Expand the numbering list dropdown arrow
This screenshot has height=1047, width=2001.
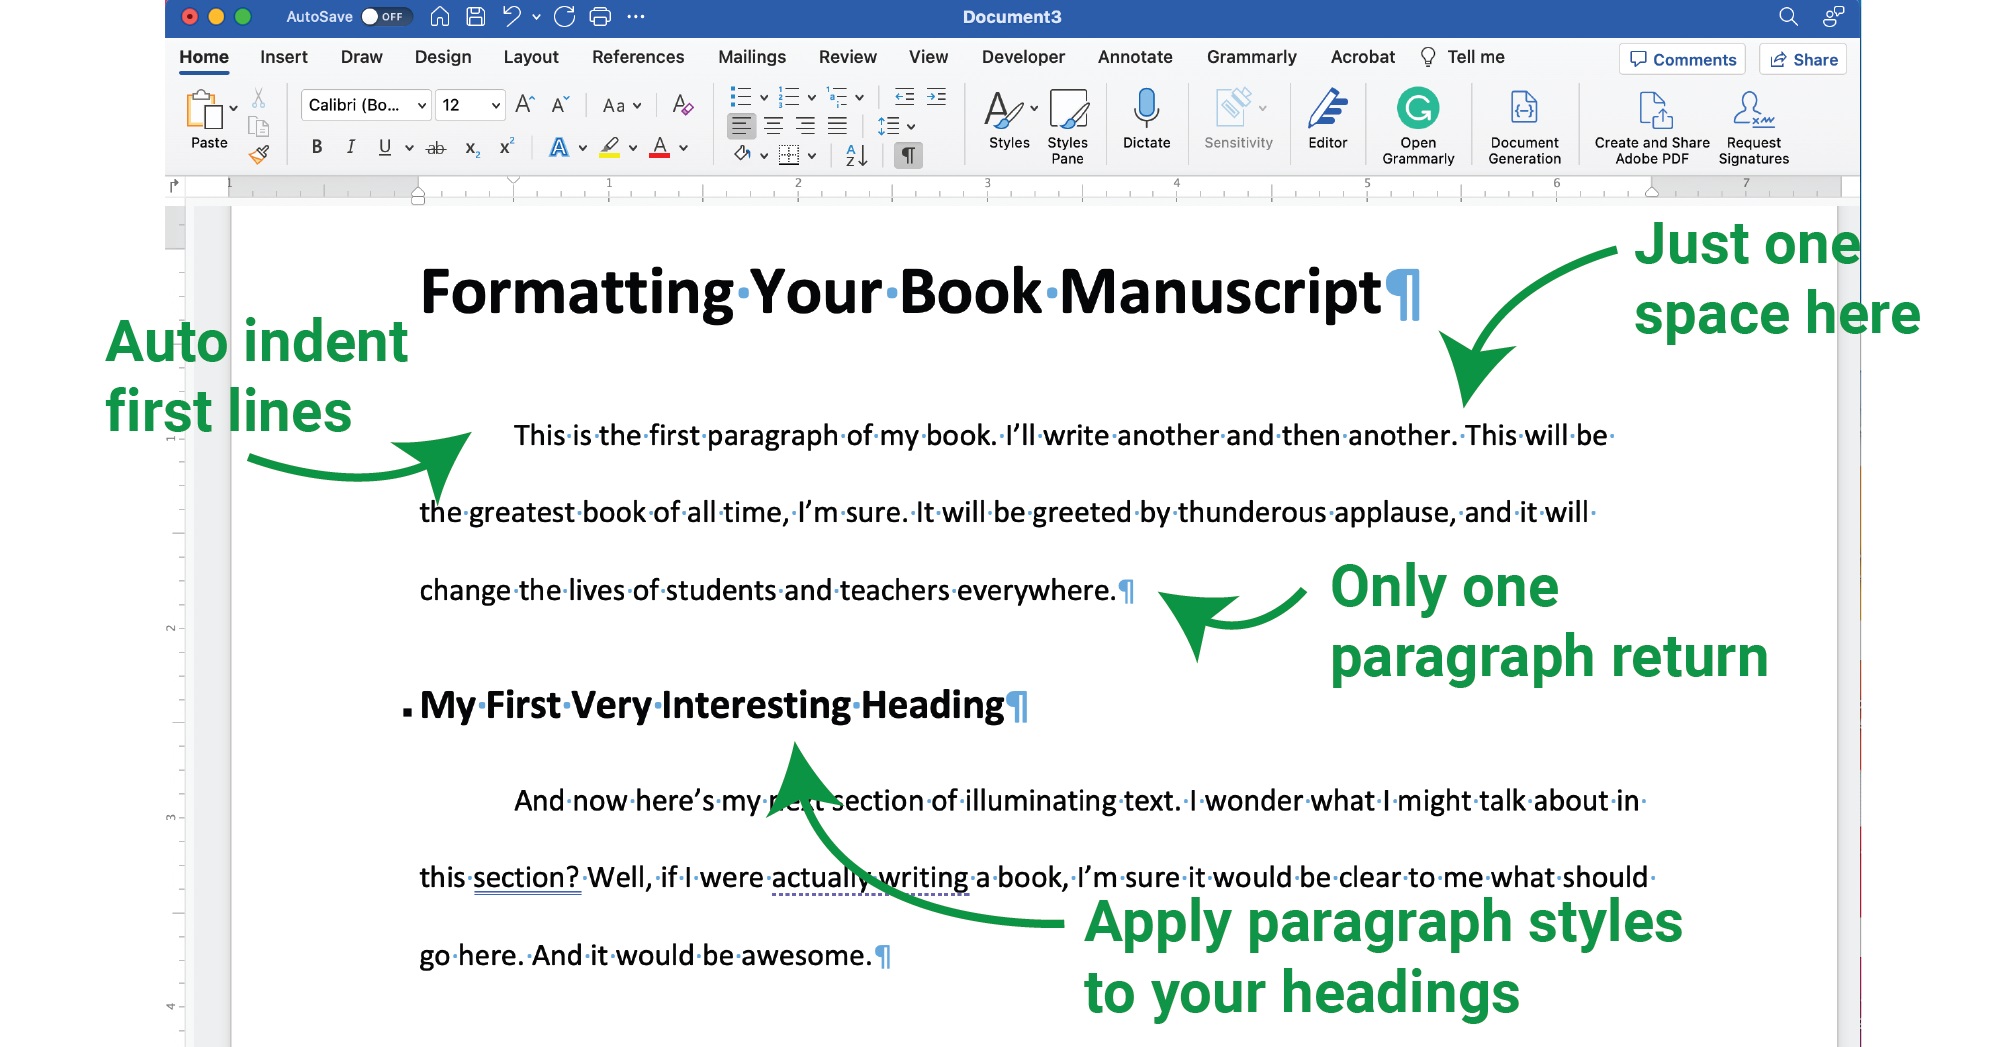tap(811, 98)
